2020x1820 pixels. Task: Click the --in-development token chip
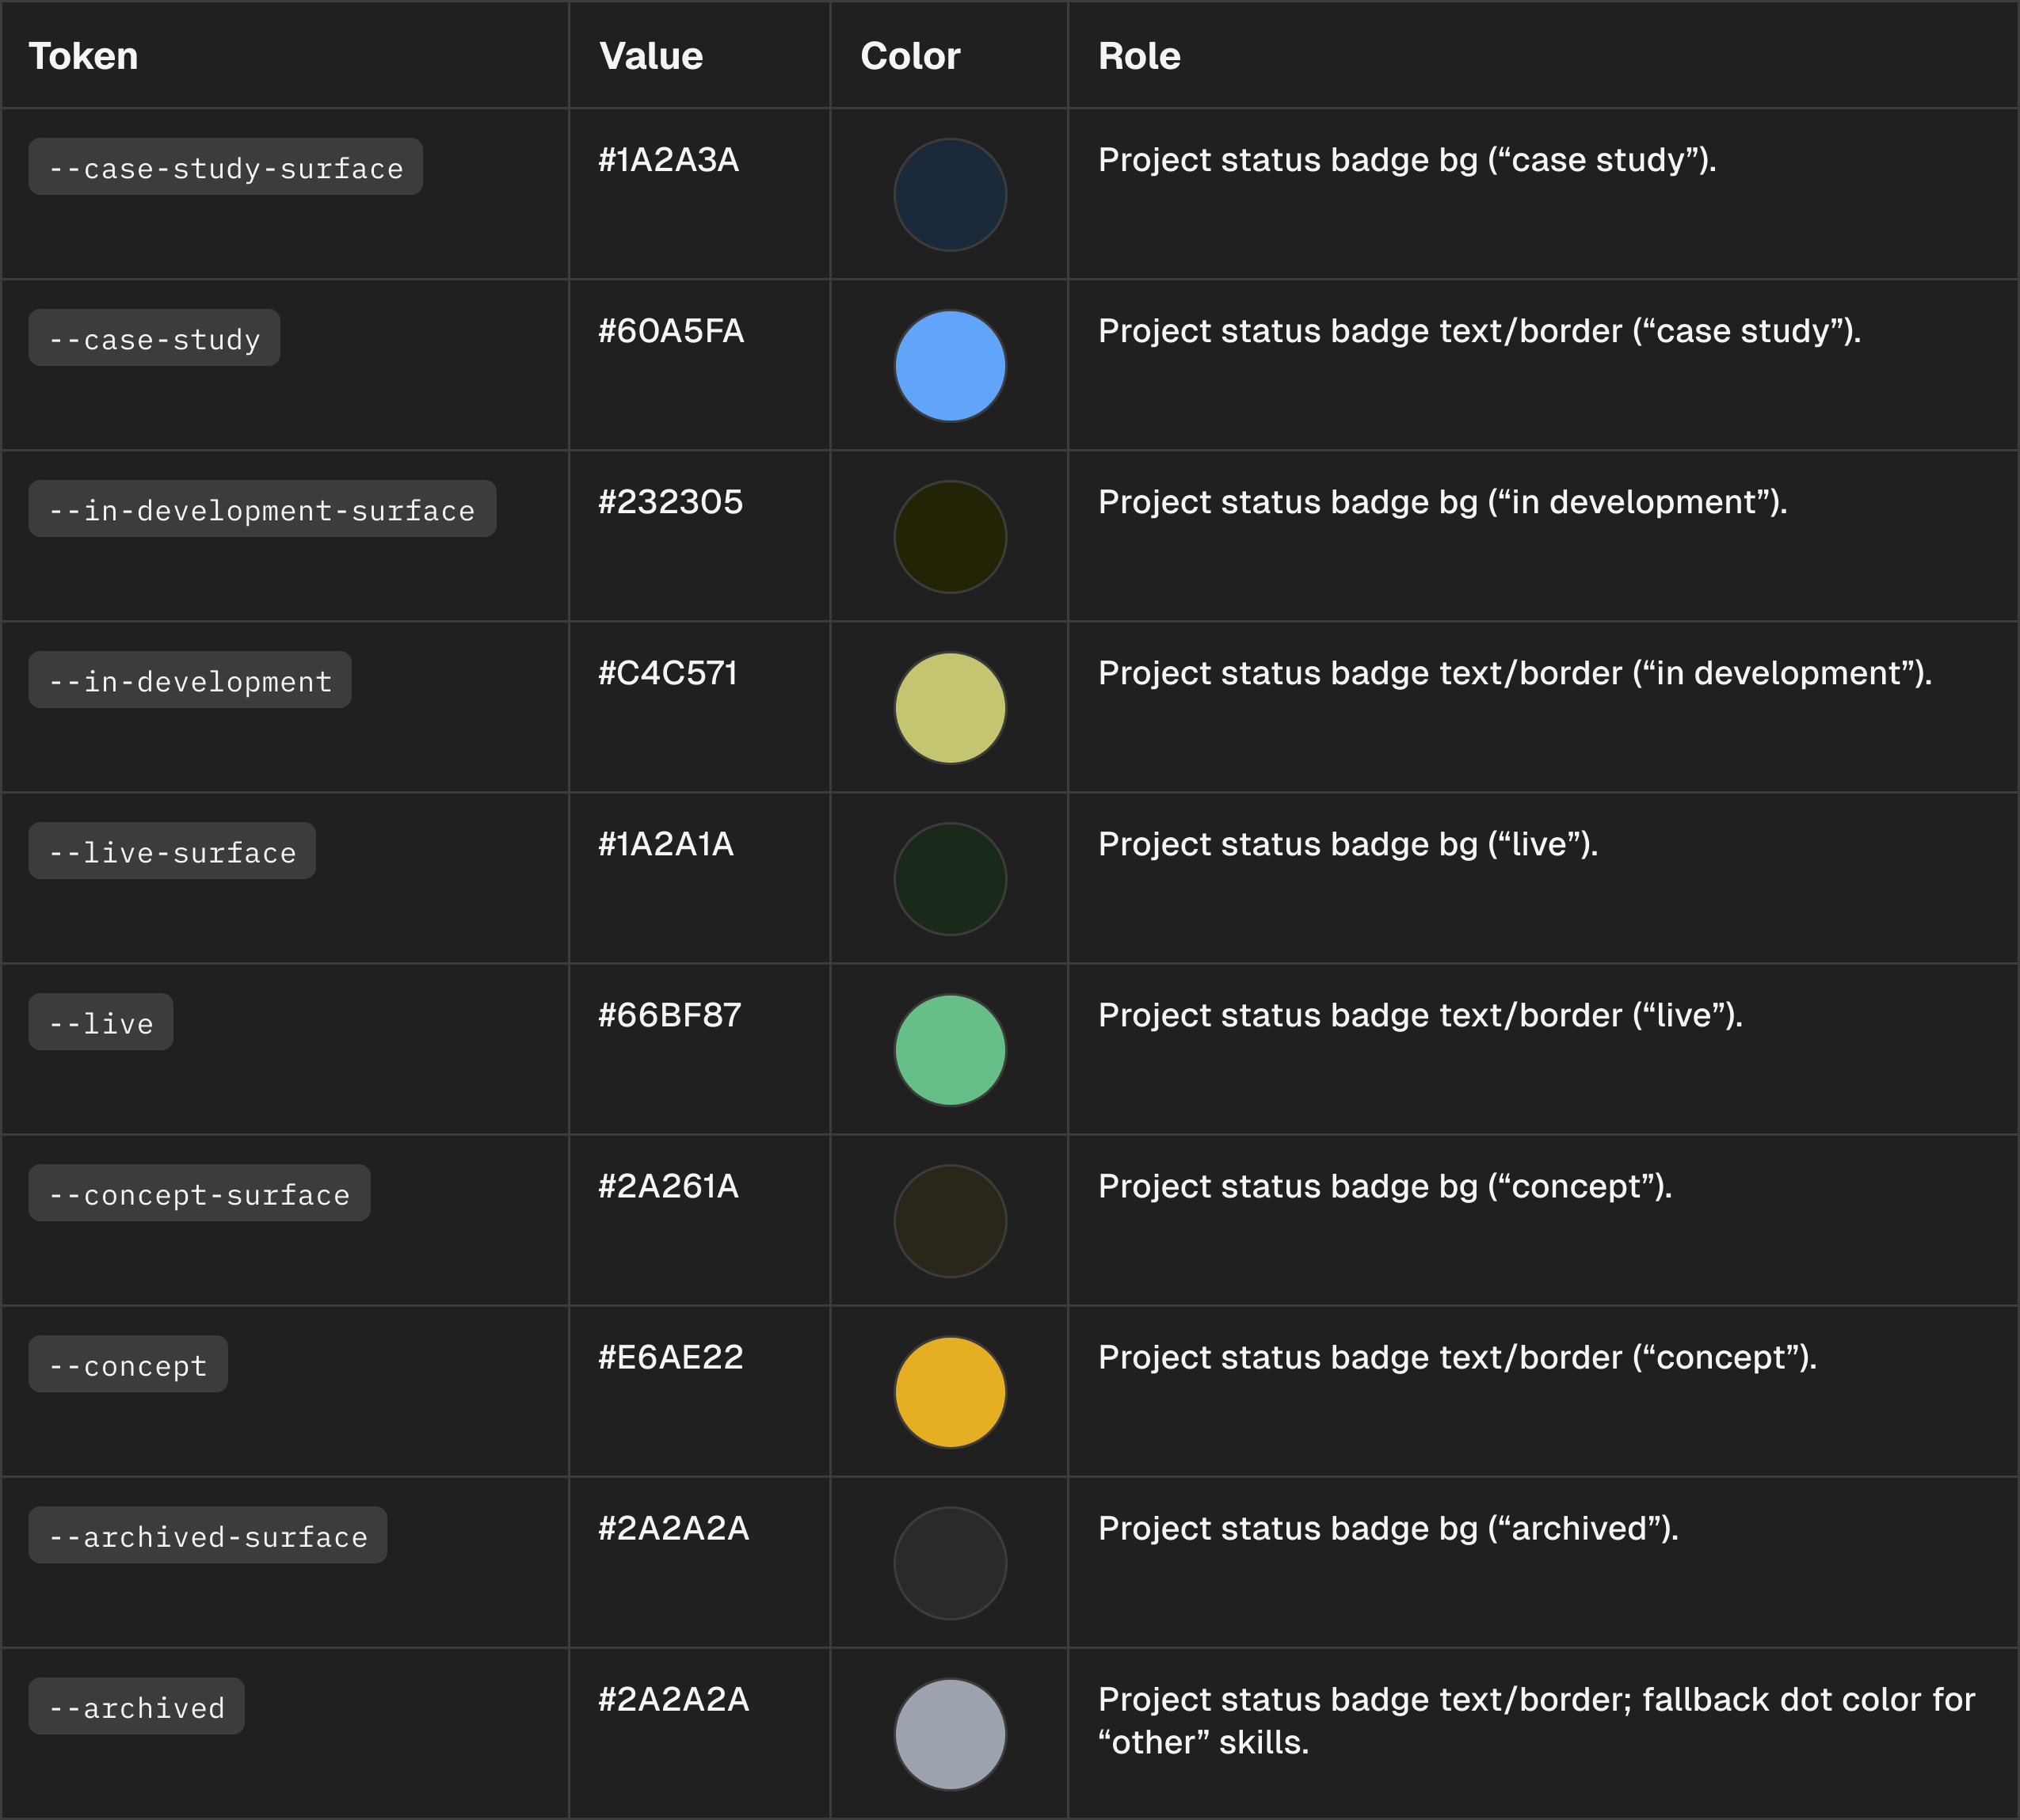click(x=190, y=680)
